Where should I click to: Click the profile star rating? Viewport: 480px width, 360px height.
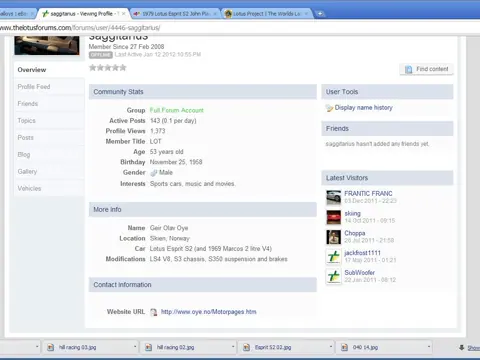(x=108, y=68)
